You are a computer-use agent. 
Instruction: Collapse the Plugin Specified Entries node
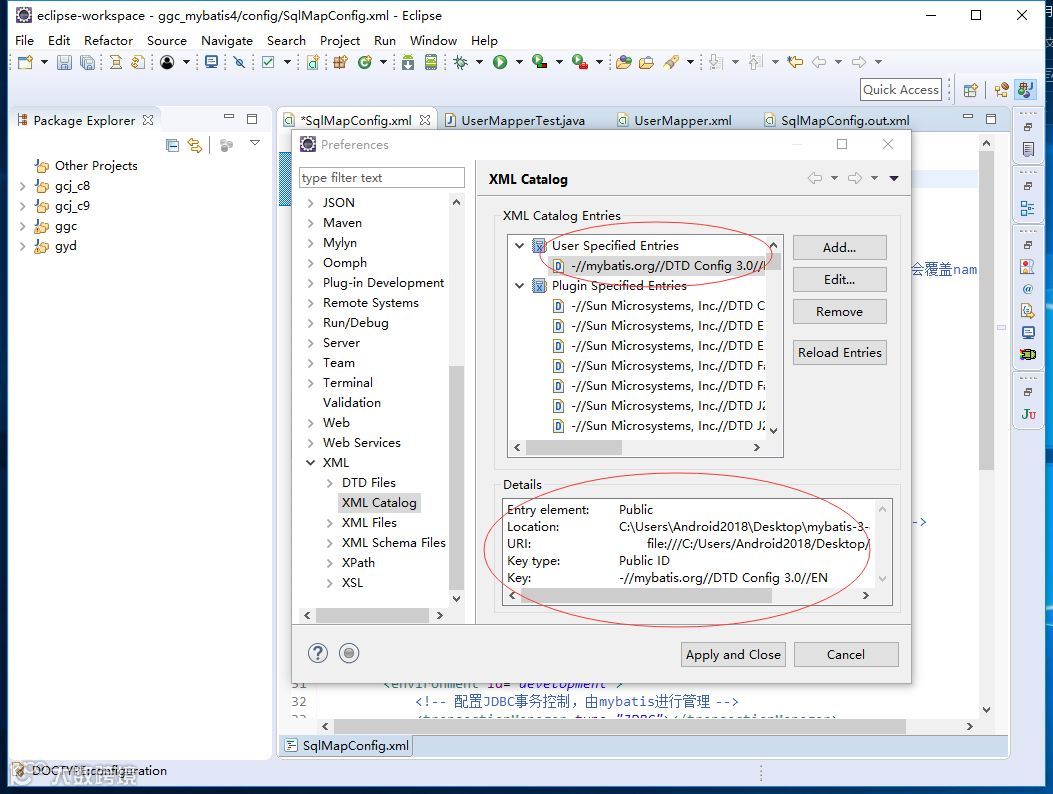click(519, 286)
